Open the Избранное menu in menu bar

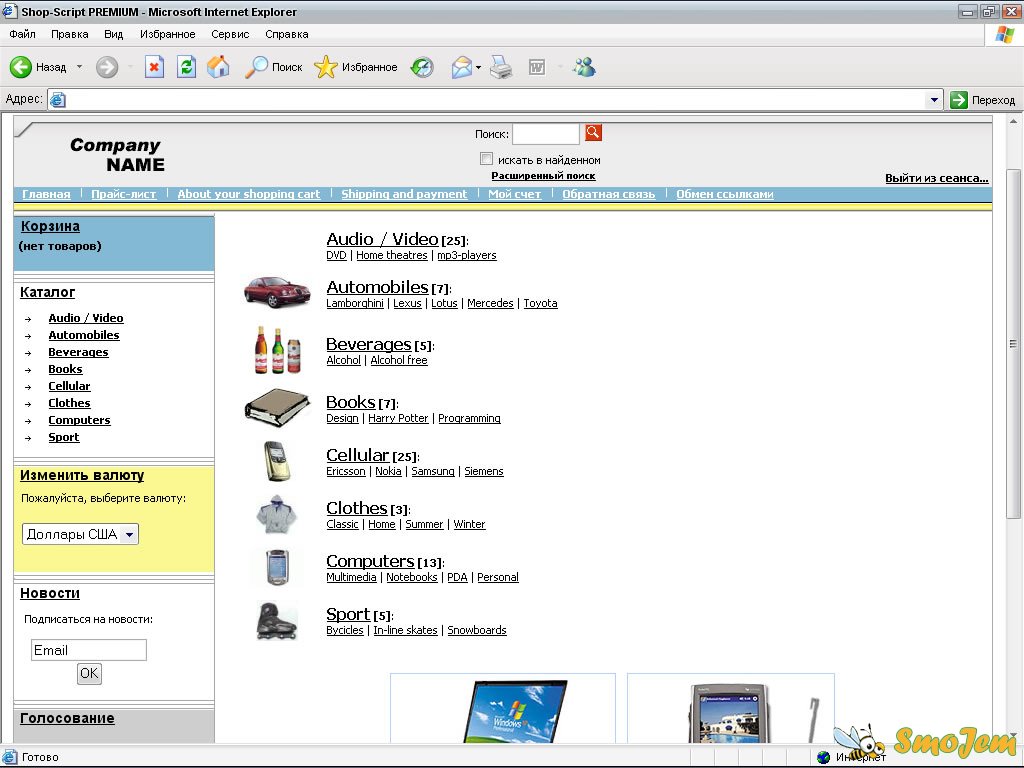point(167,34)
